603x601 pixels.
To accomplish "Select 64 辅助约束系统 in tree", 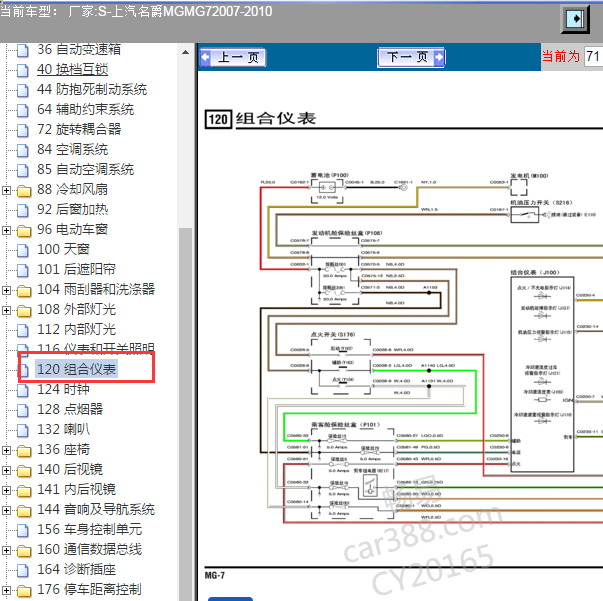I will click(85, 109).
